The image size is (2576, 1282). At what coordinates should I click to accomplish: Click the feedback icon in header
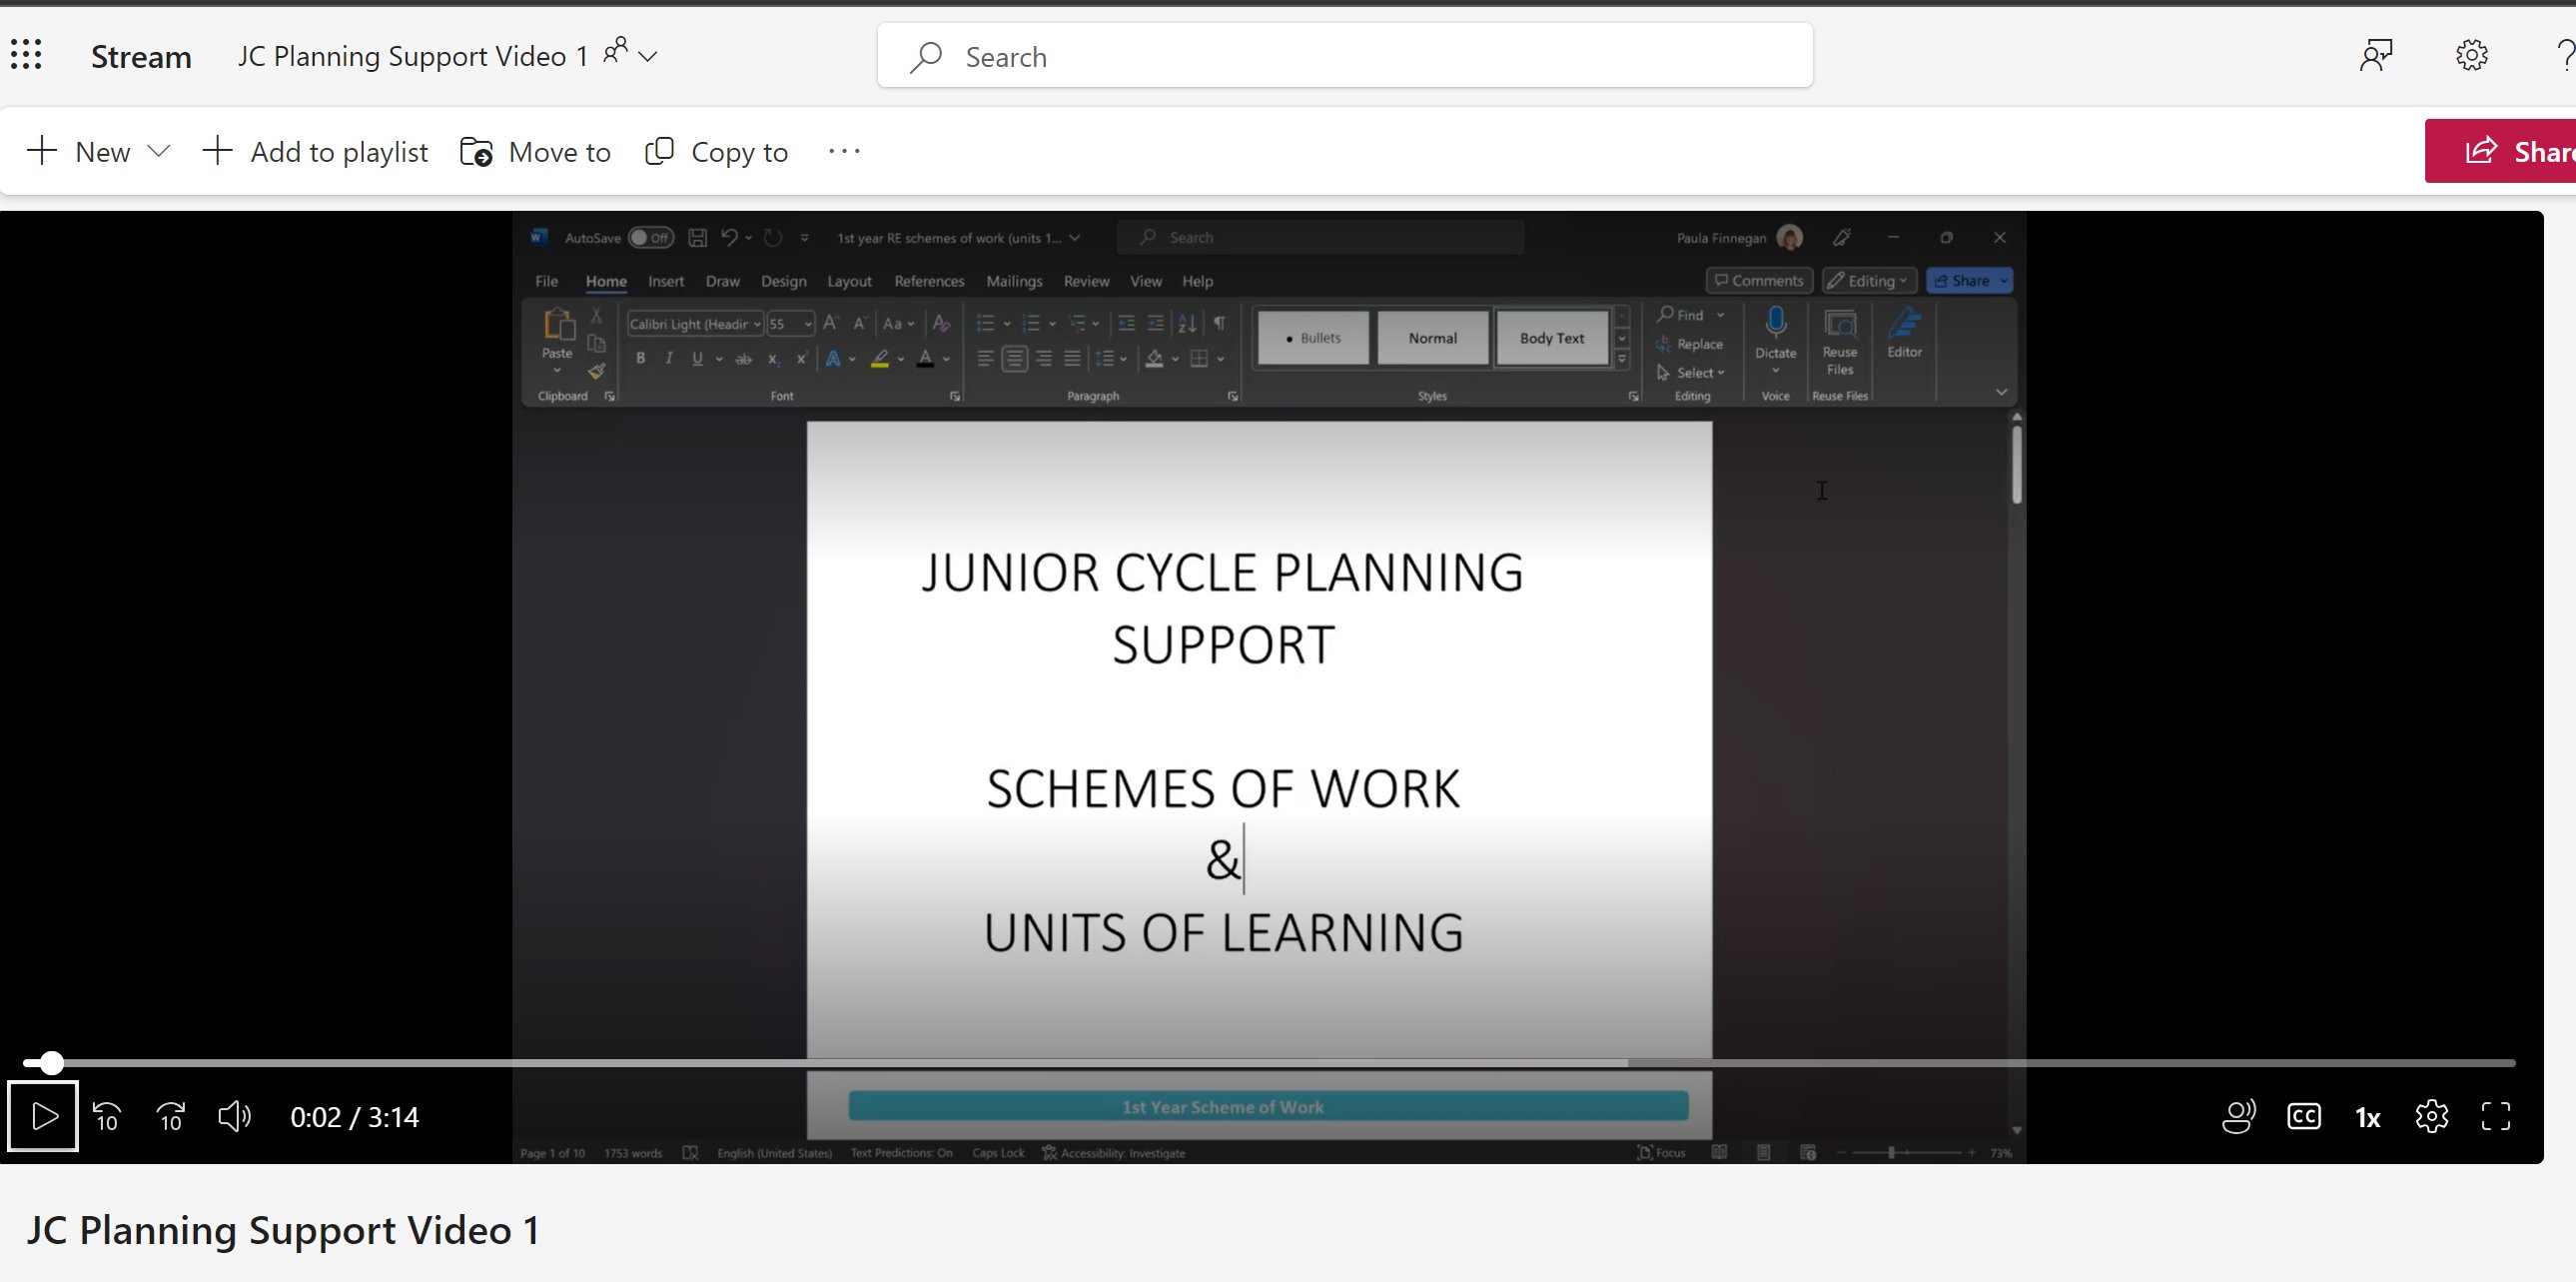(x=2376, y=55)
